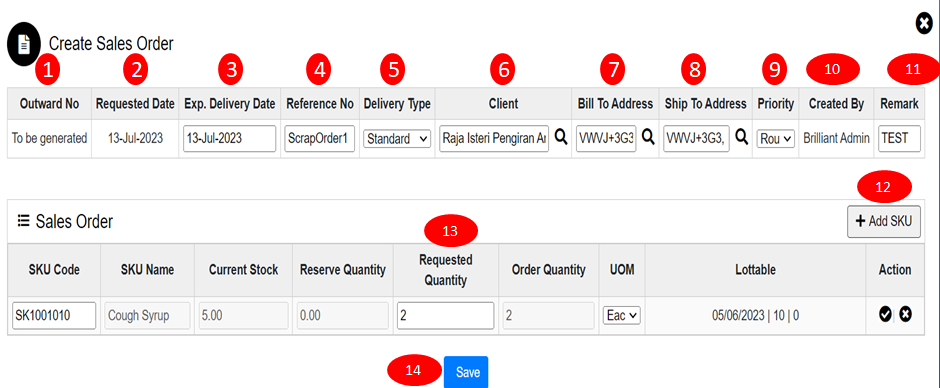Focus the Requested Quantity input

click(x=445, y=315)
